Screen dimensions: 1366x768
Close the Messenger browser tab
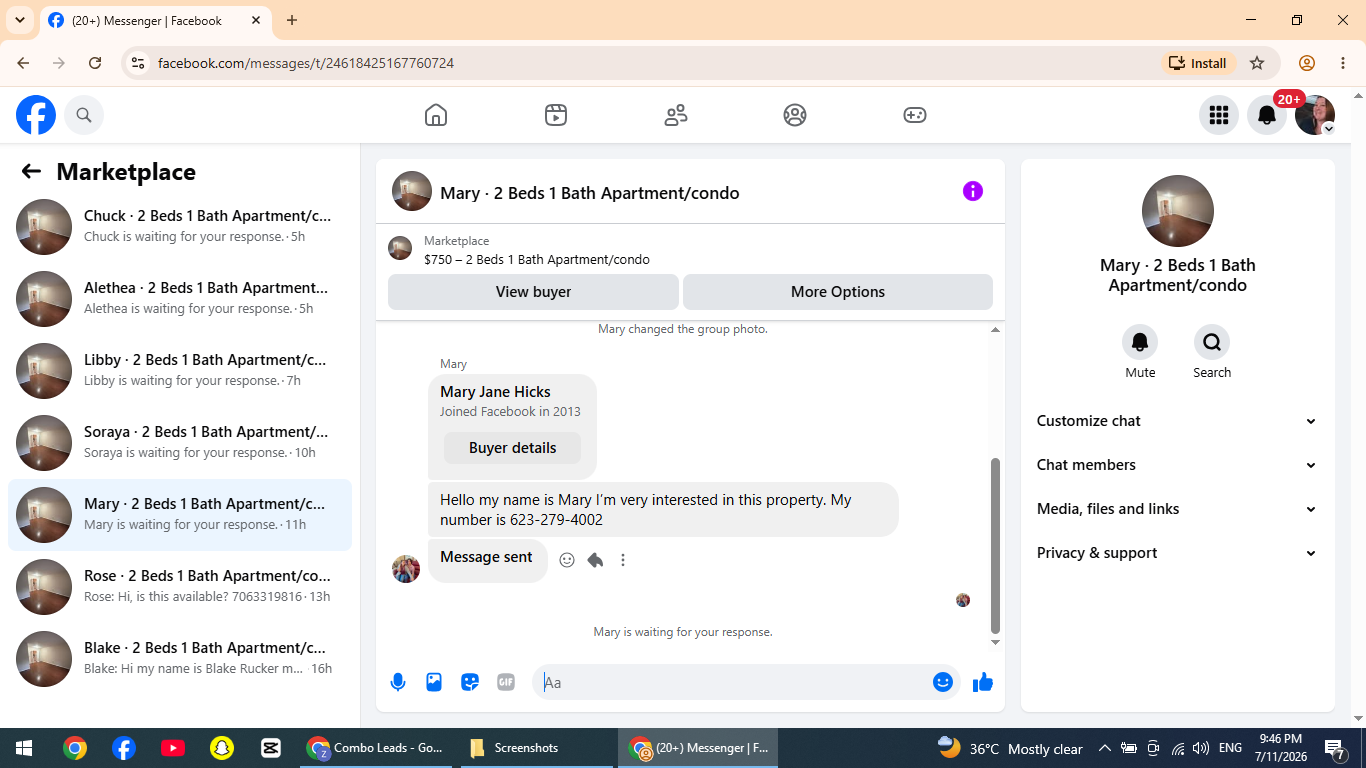point(256,20)
